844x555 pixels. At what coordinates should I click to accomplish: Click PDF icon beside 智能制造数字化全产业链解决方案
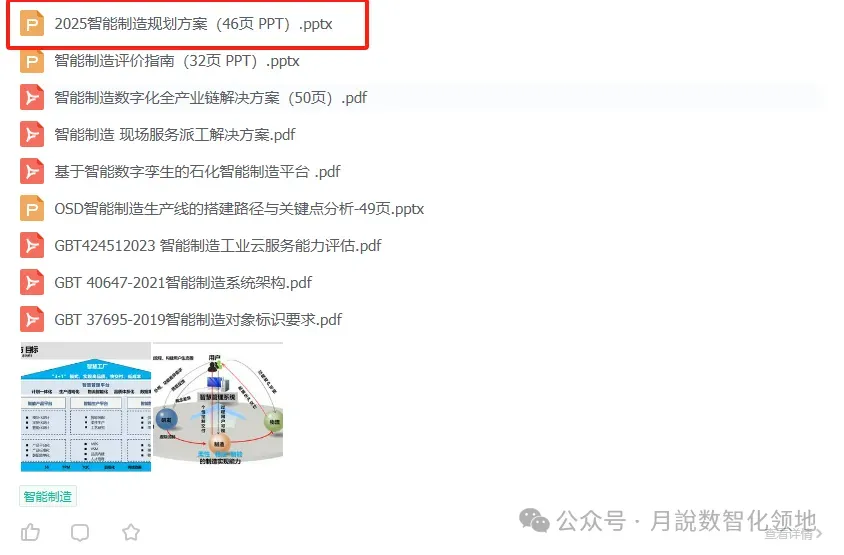(32, 97)
